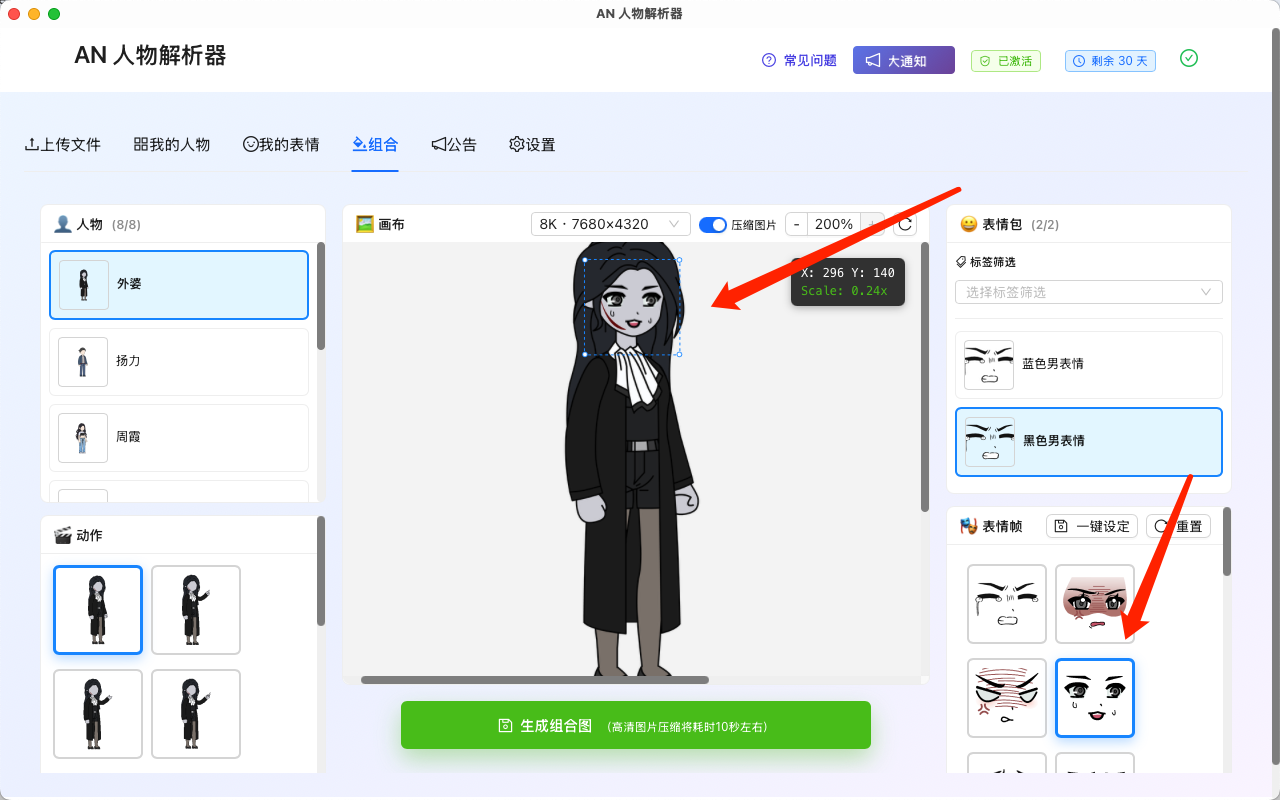Select the 蓝色男表情 expression pack

pyautogui.click(x=1088, y=364)
